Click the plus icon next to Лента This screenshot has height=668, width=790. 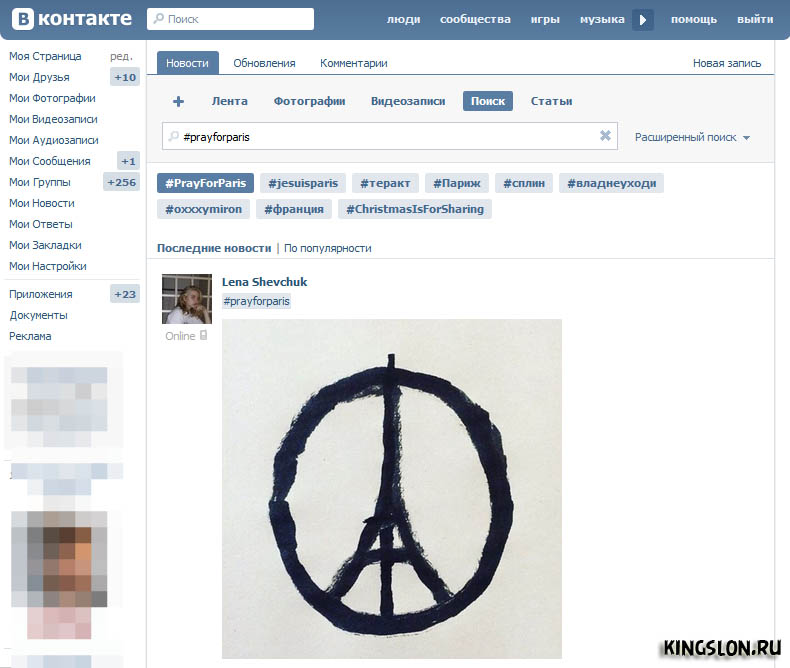point(178,101)
